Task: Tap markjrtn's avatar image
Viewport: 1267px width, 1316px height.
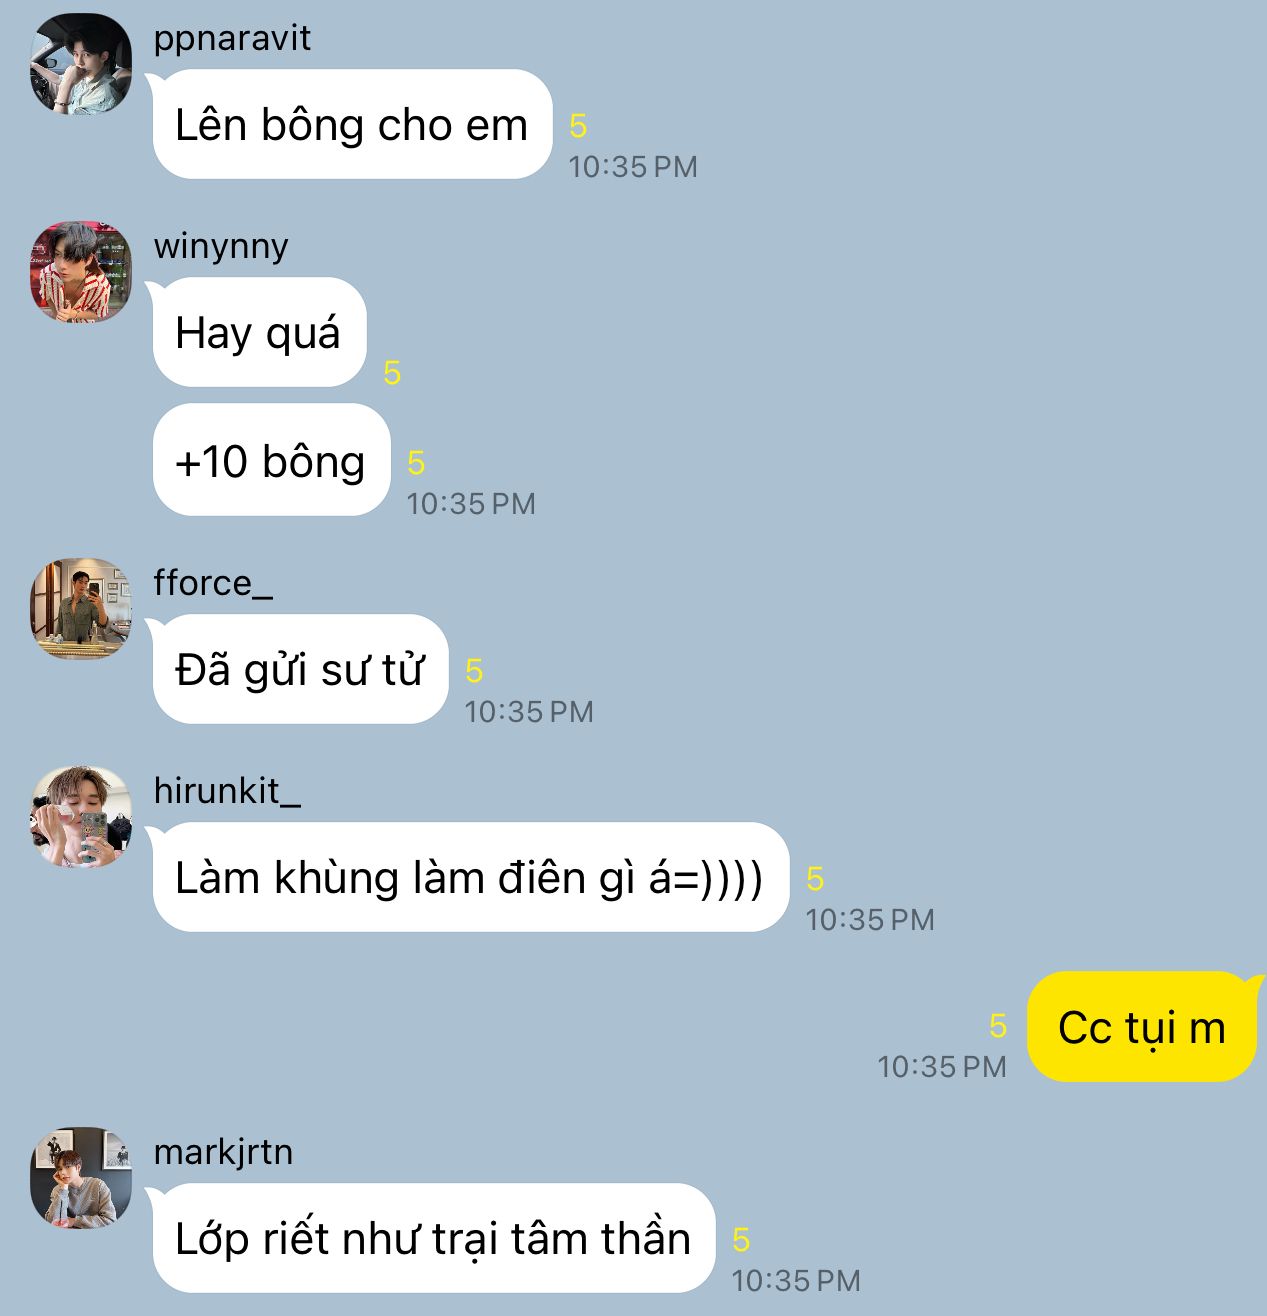Action: pos(81,1177)
